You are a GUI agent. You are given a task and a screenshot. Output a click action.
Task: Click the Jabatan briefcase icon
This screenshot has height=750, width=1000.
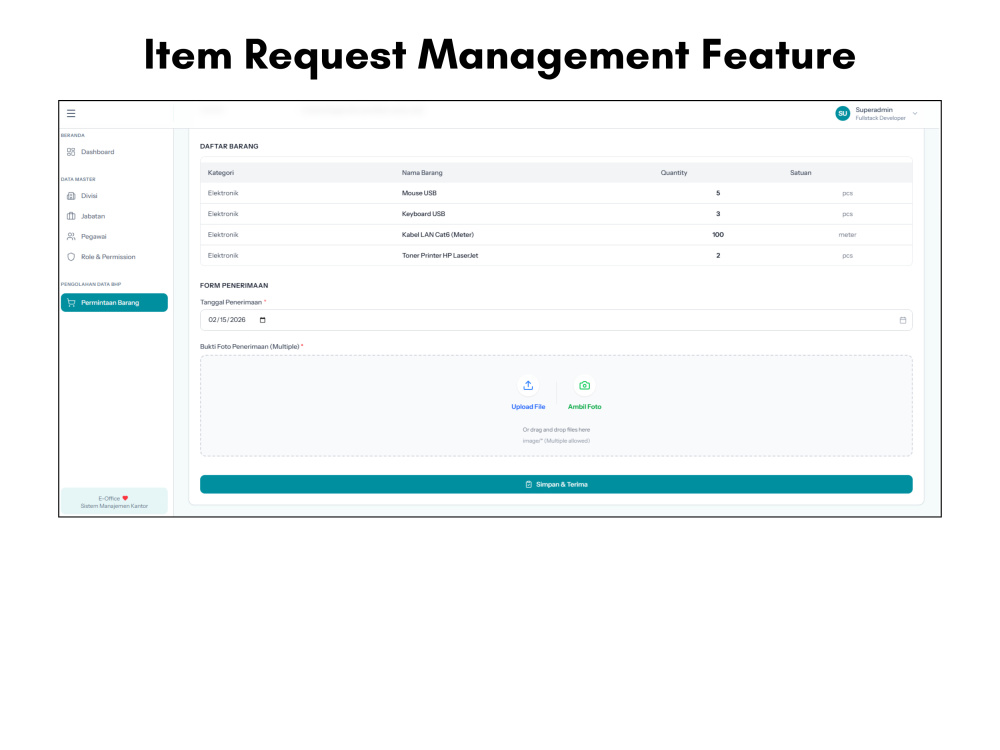71,216
